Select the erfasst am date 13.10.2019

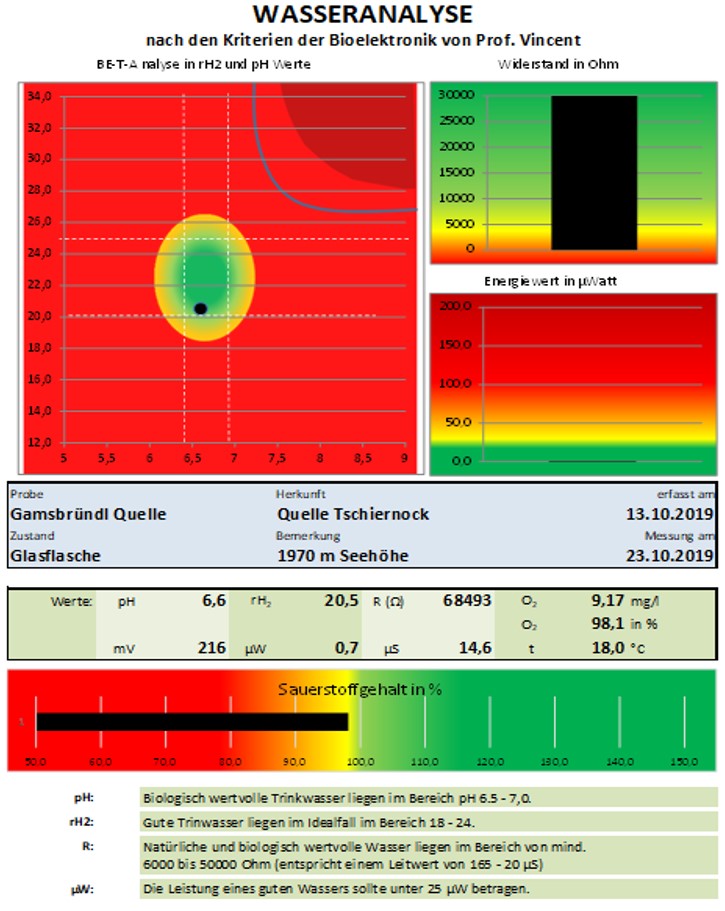(668, 514)
